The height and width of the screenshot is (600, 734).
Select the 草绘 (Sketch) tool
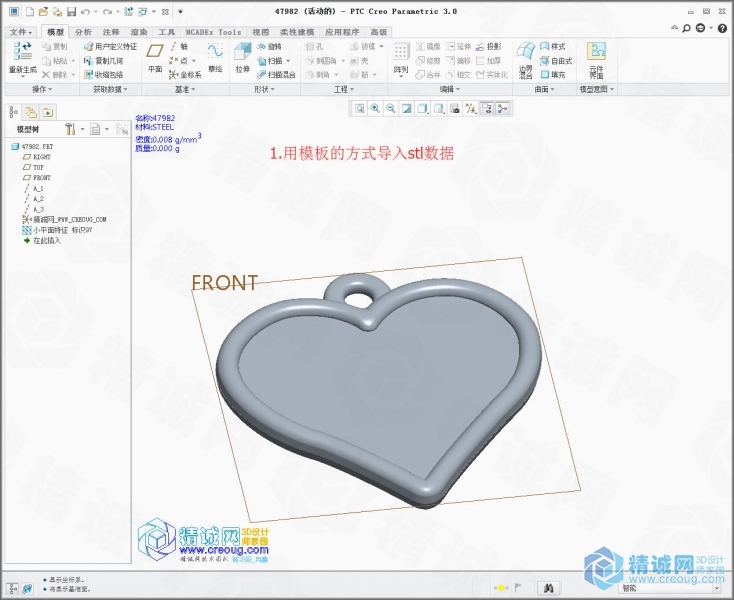coord(215,58)
